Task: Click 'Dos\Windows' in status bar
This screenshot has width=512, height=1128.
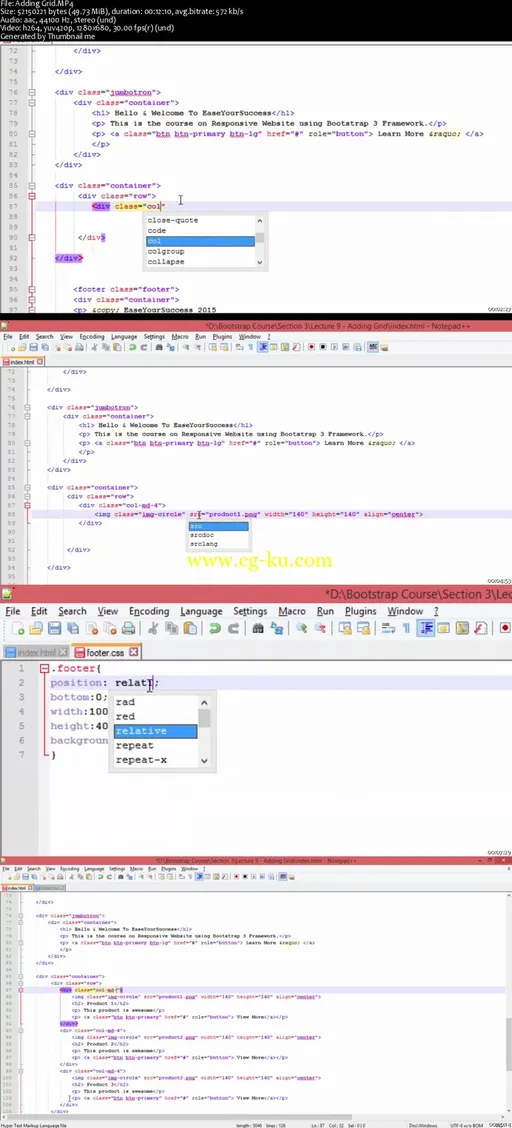Action: (x=421, y=1125)
